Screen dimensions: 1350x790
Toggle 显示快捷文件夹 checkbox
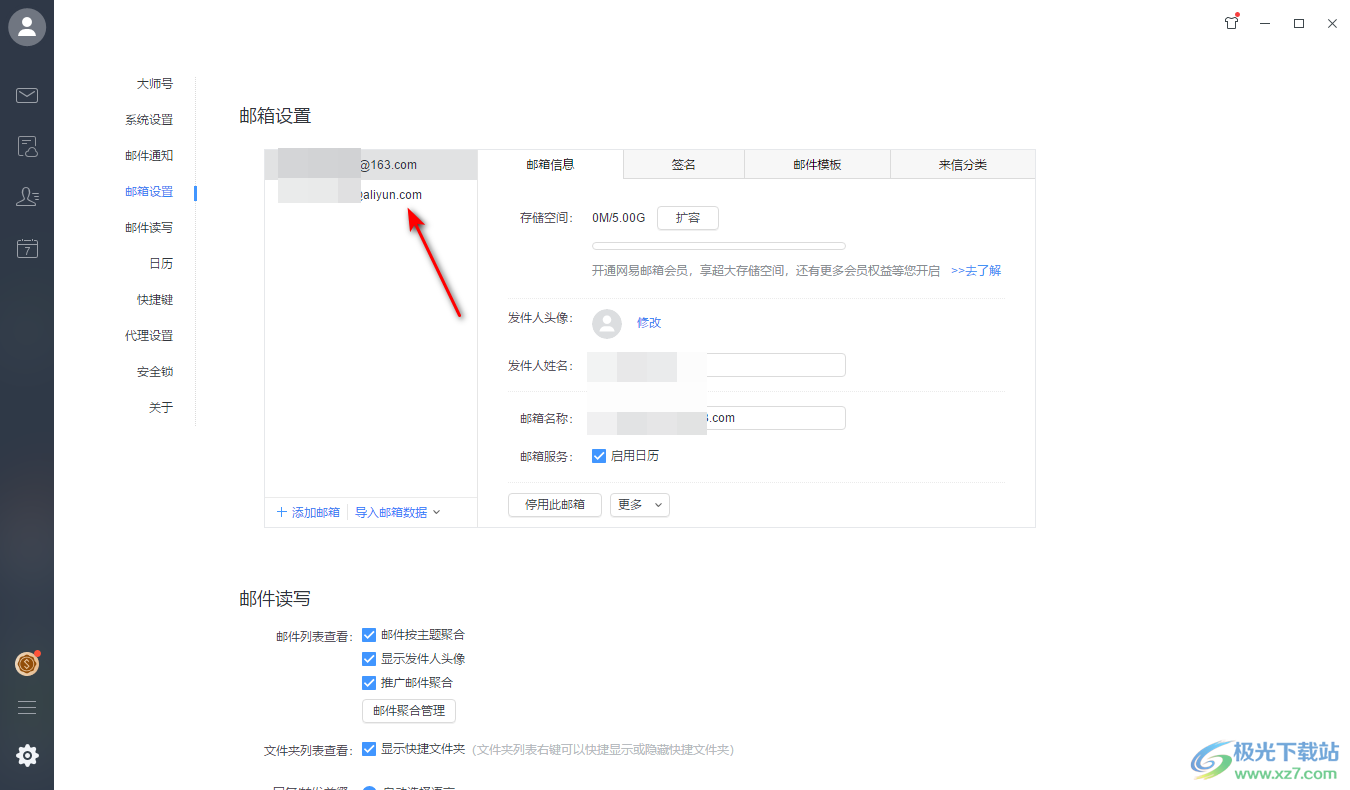pos(369,749)
